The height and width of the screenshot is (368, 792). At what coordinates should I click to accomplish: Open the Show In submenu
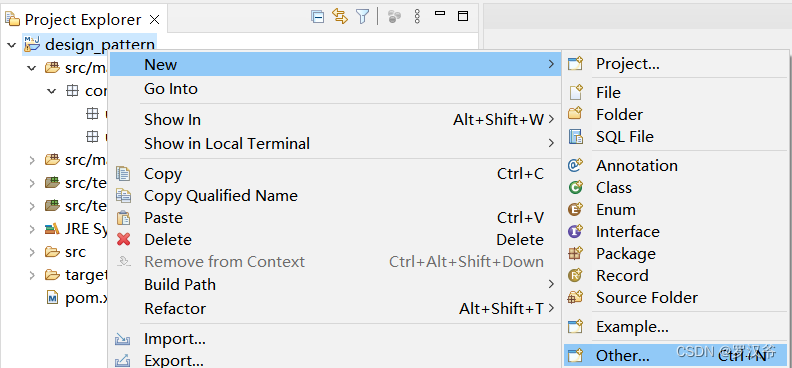click(335, 120)
